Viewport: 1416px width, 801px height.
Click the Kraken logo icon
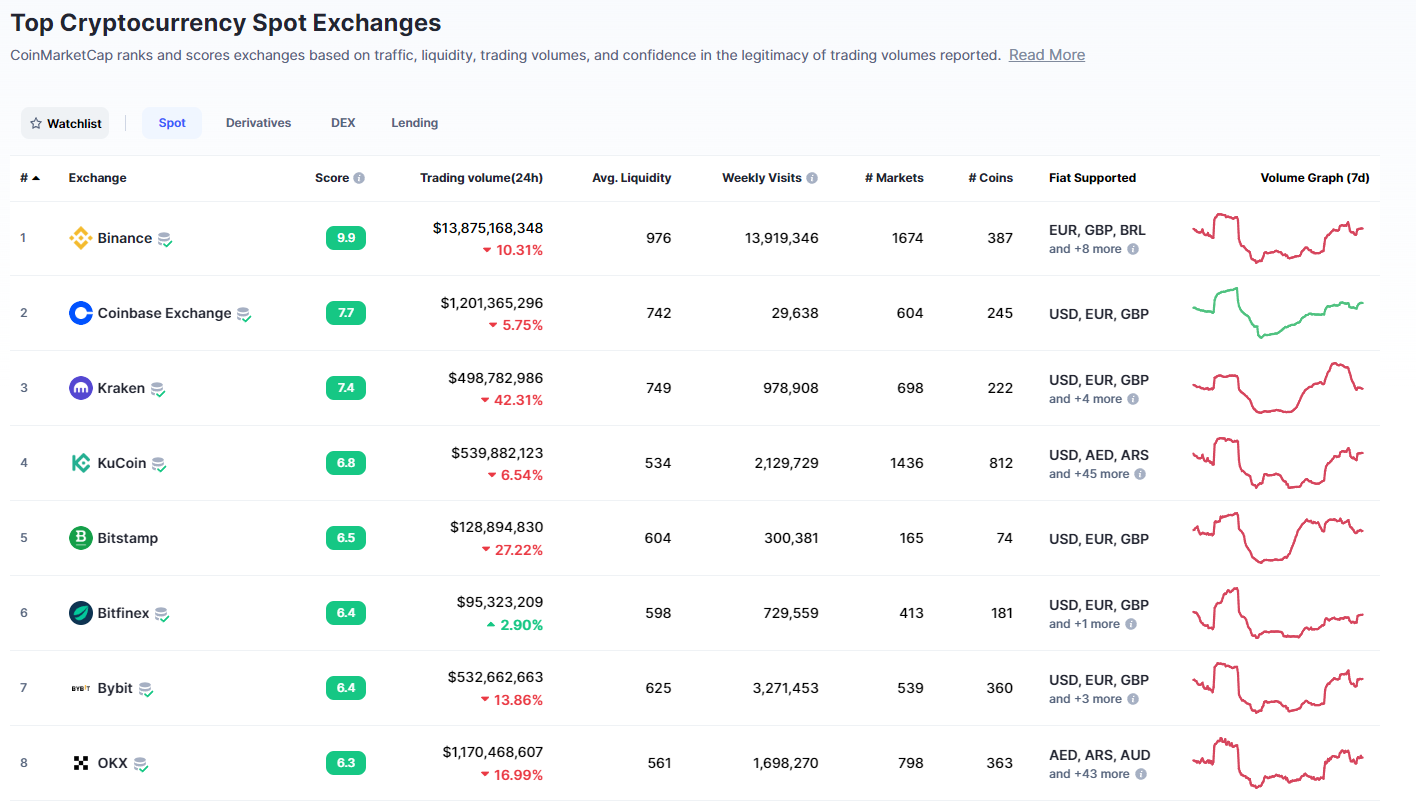tap(81, 388)
